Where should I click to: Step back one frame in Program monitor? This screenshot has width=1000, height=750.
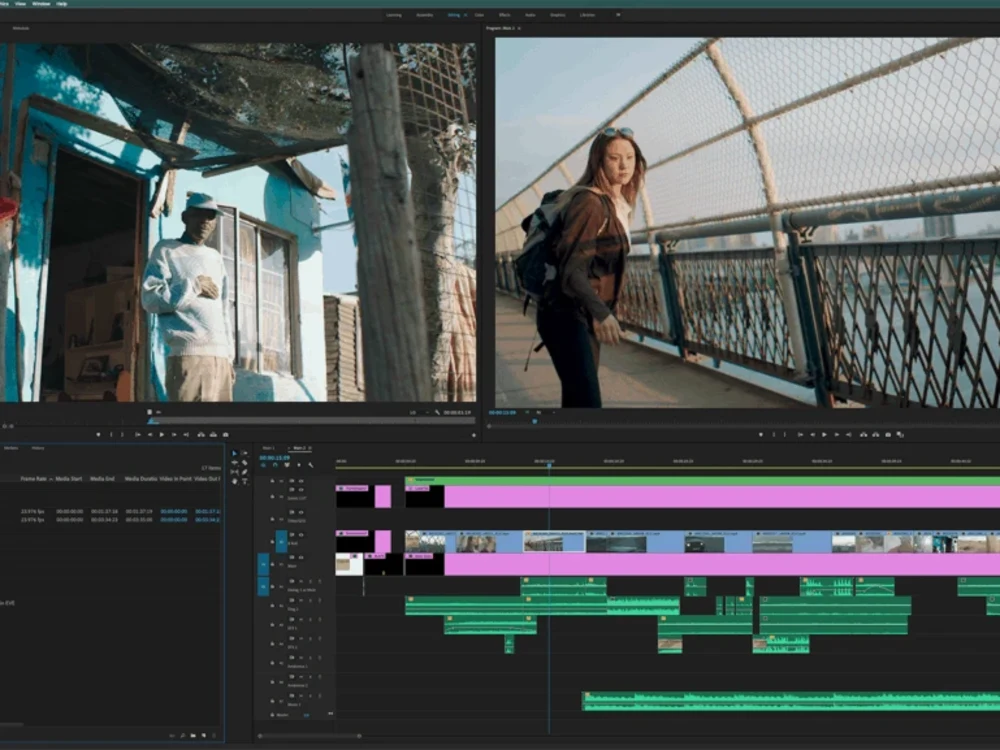pos(812,434)
